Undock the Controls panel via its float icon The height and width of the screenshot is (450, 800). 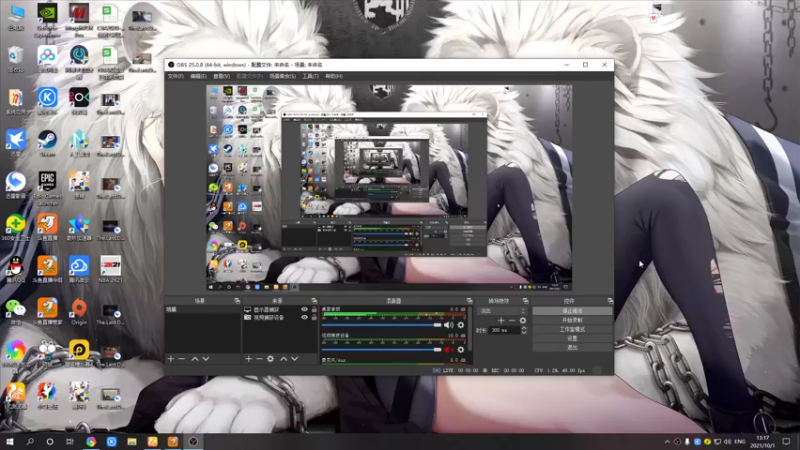click(x=610, y=301)
